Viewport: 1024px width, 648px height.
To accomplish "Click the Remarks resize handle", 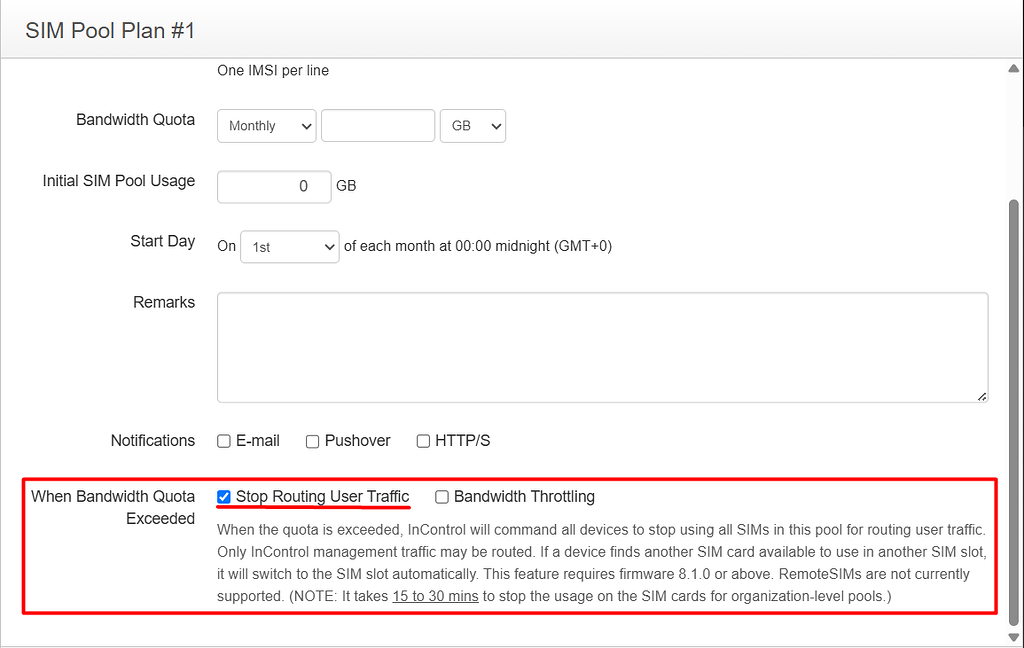I will tap(981, 398).
